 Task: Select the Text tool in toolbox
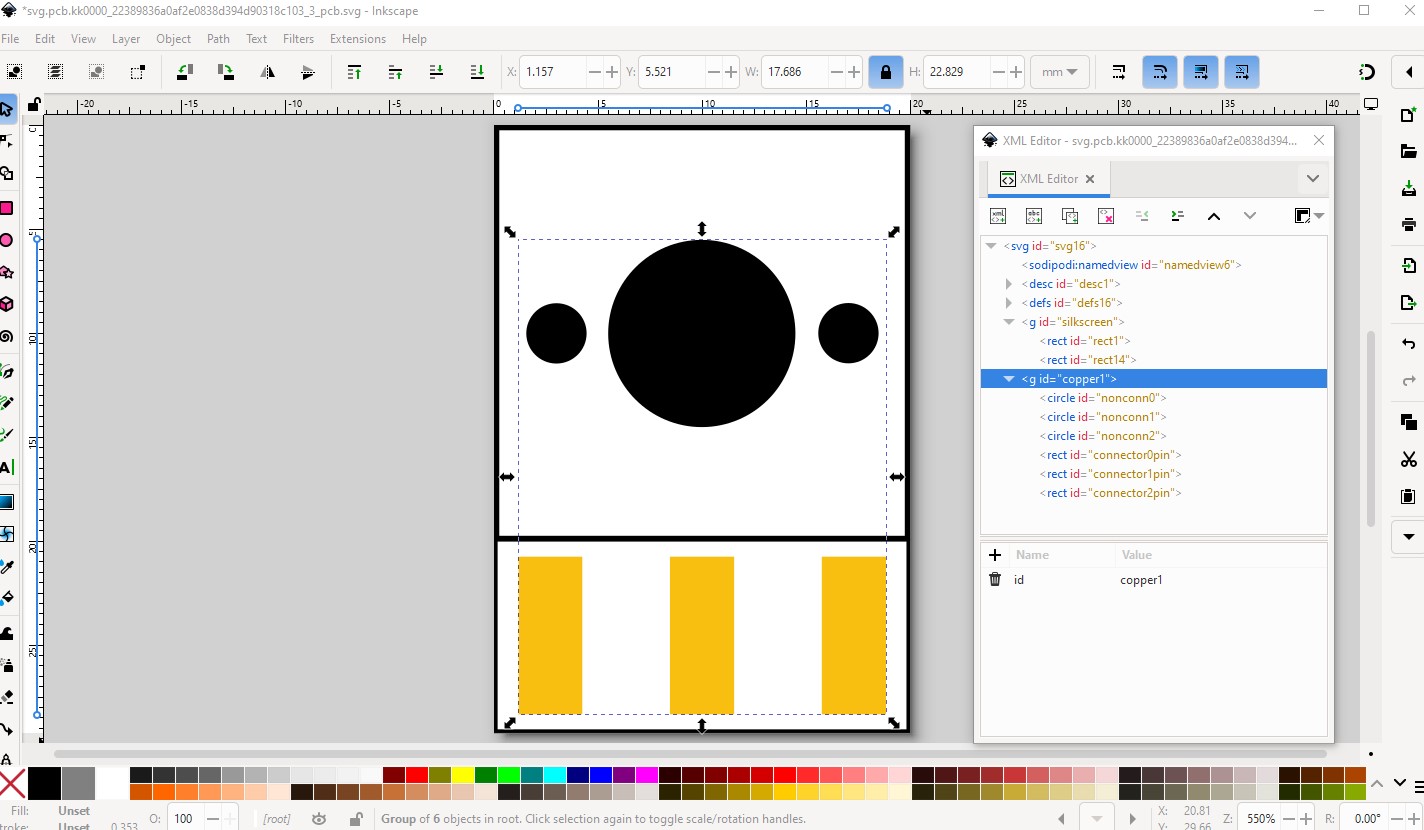(x=7, y=467)
